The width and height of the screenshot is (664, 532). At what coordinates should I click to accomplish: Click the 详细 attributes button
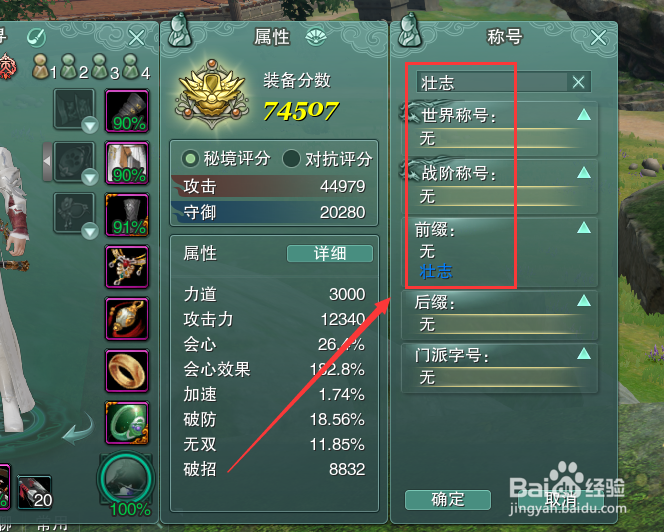(x=330, y=253)
